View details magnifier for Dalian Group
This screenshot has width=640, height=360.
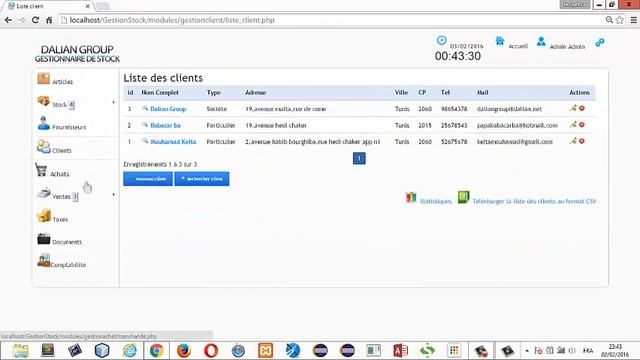pos(145,108)
